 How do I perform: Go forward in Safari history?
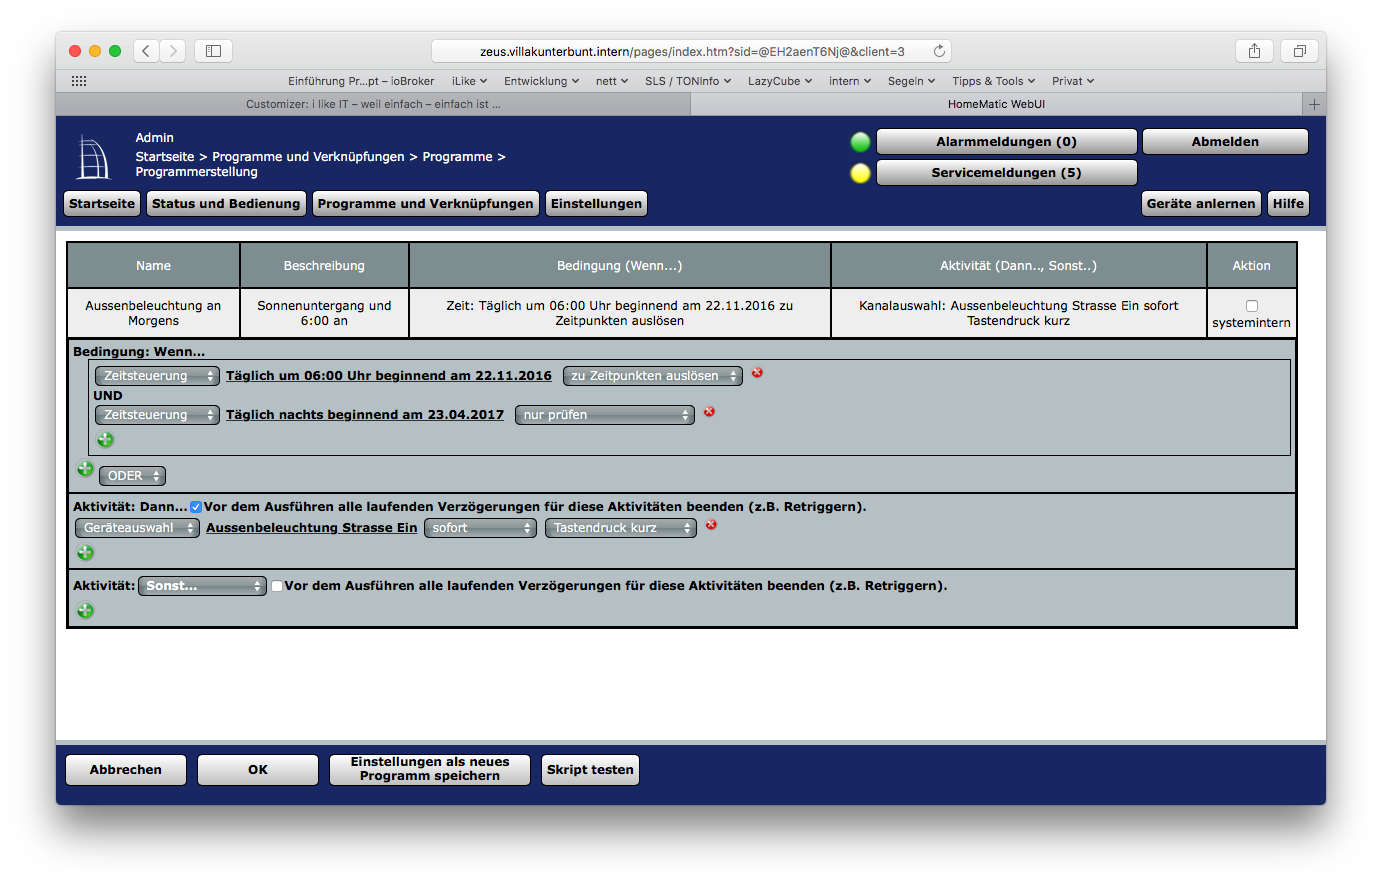[173, 51]
